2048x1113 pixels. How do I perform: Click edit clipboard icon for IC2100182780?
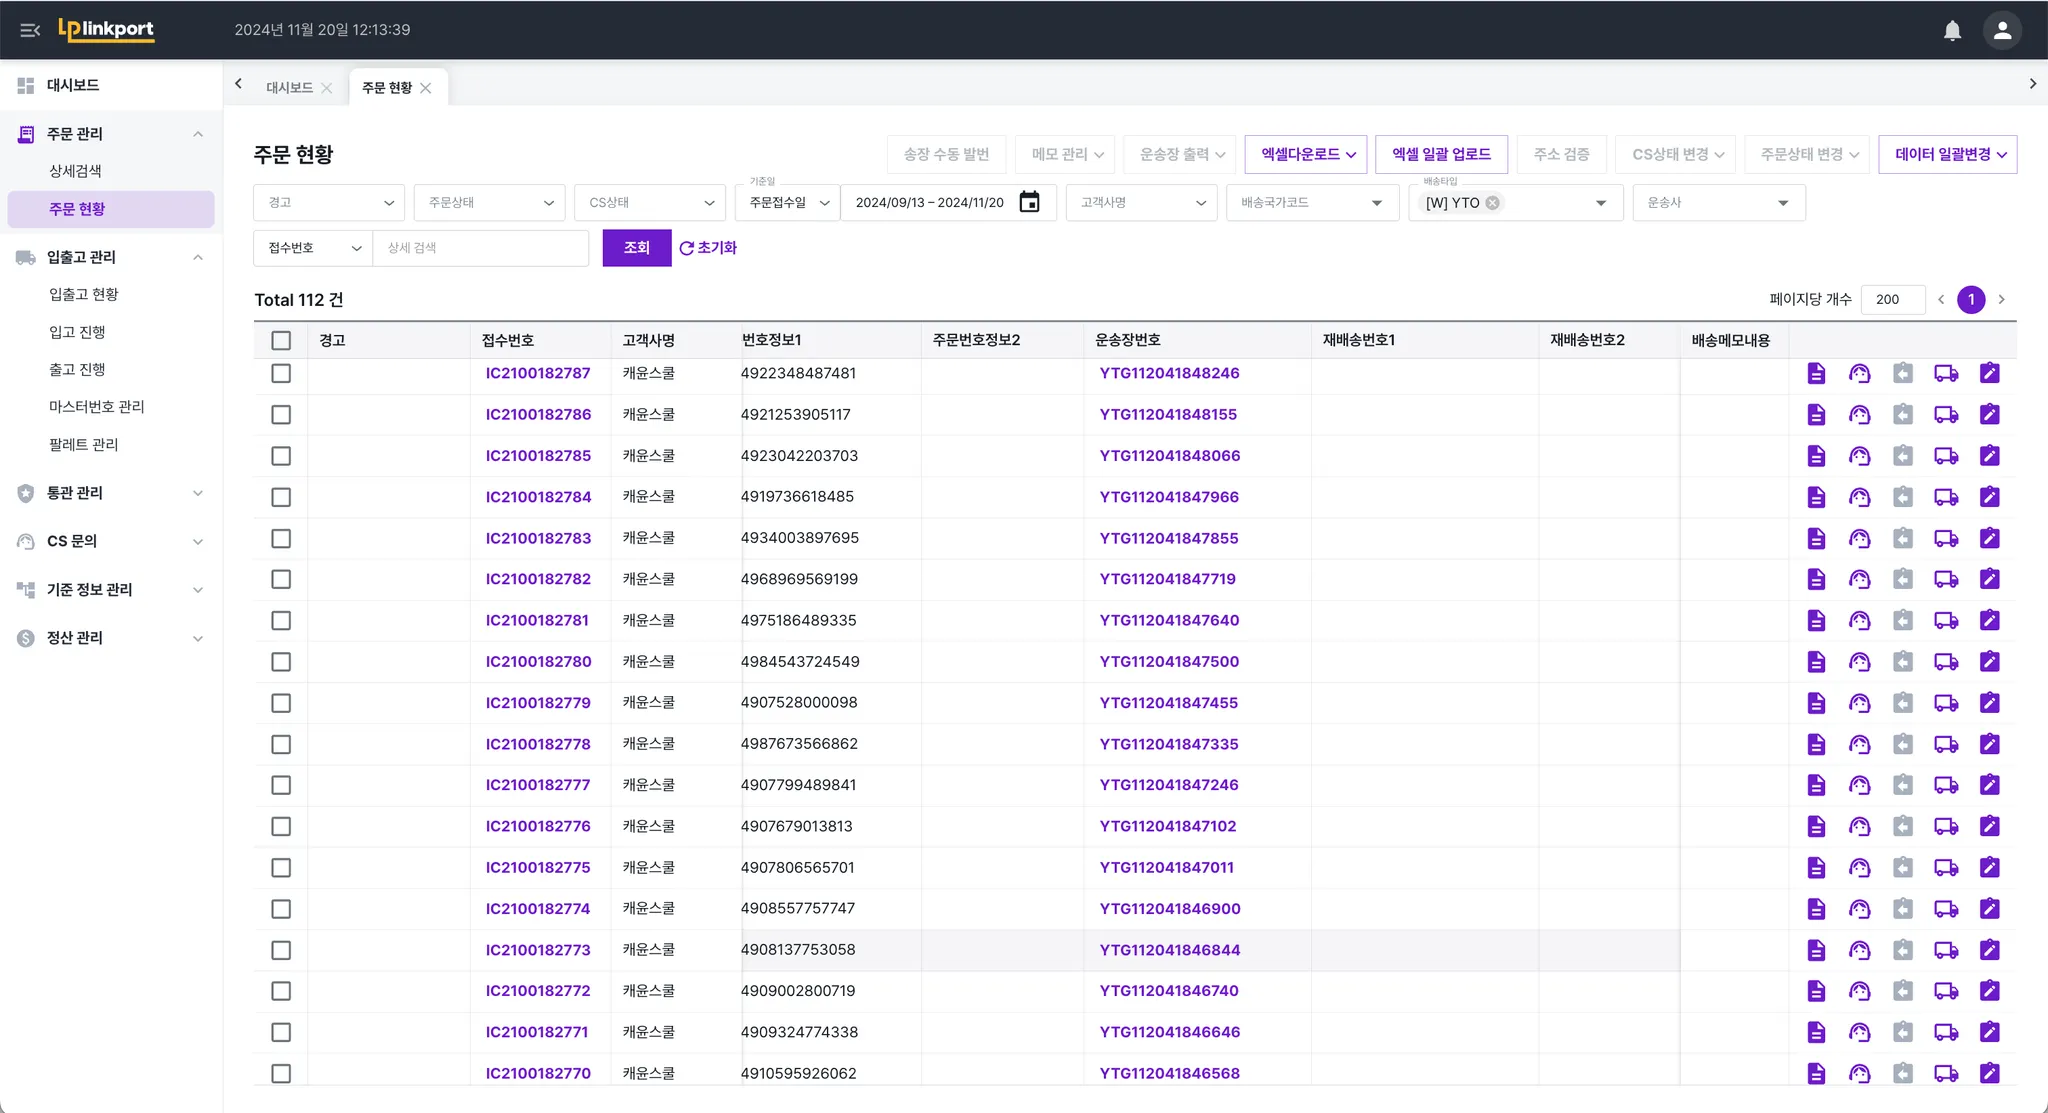(1989, 661)
